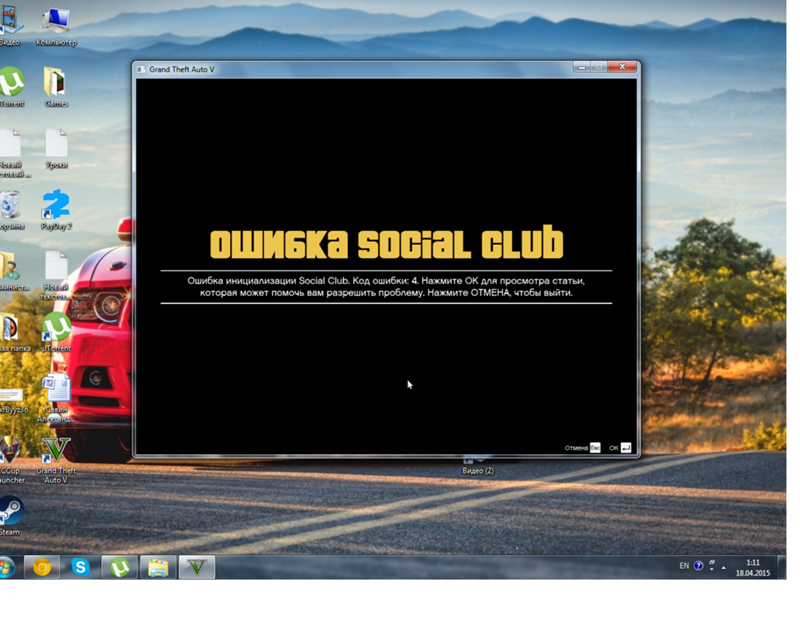Select the ICCup Launcher desktop shortcut

point(11,460)
